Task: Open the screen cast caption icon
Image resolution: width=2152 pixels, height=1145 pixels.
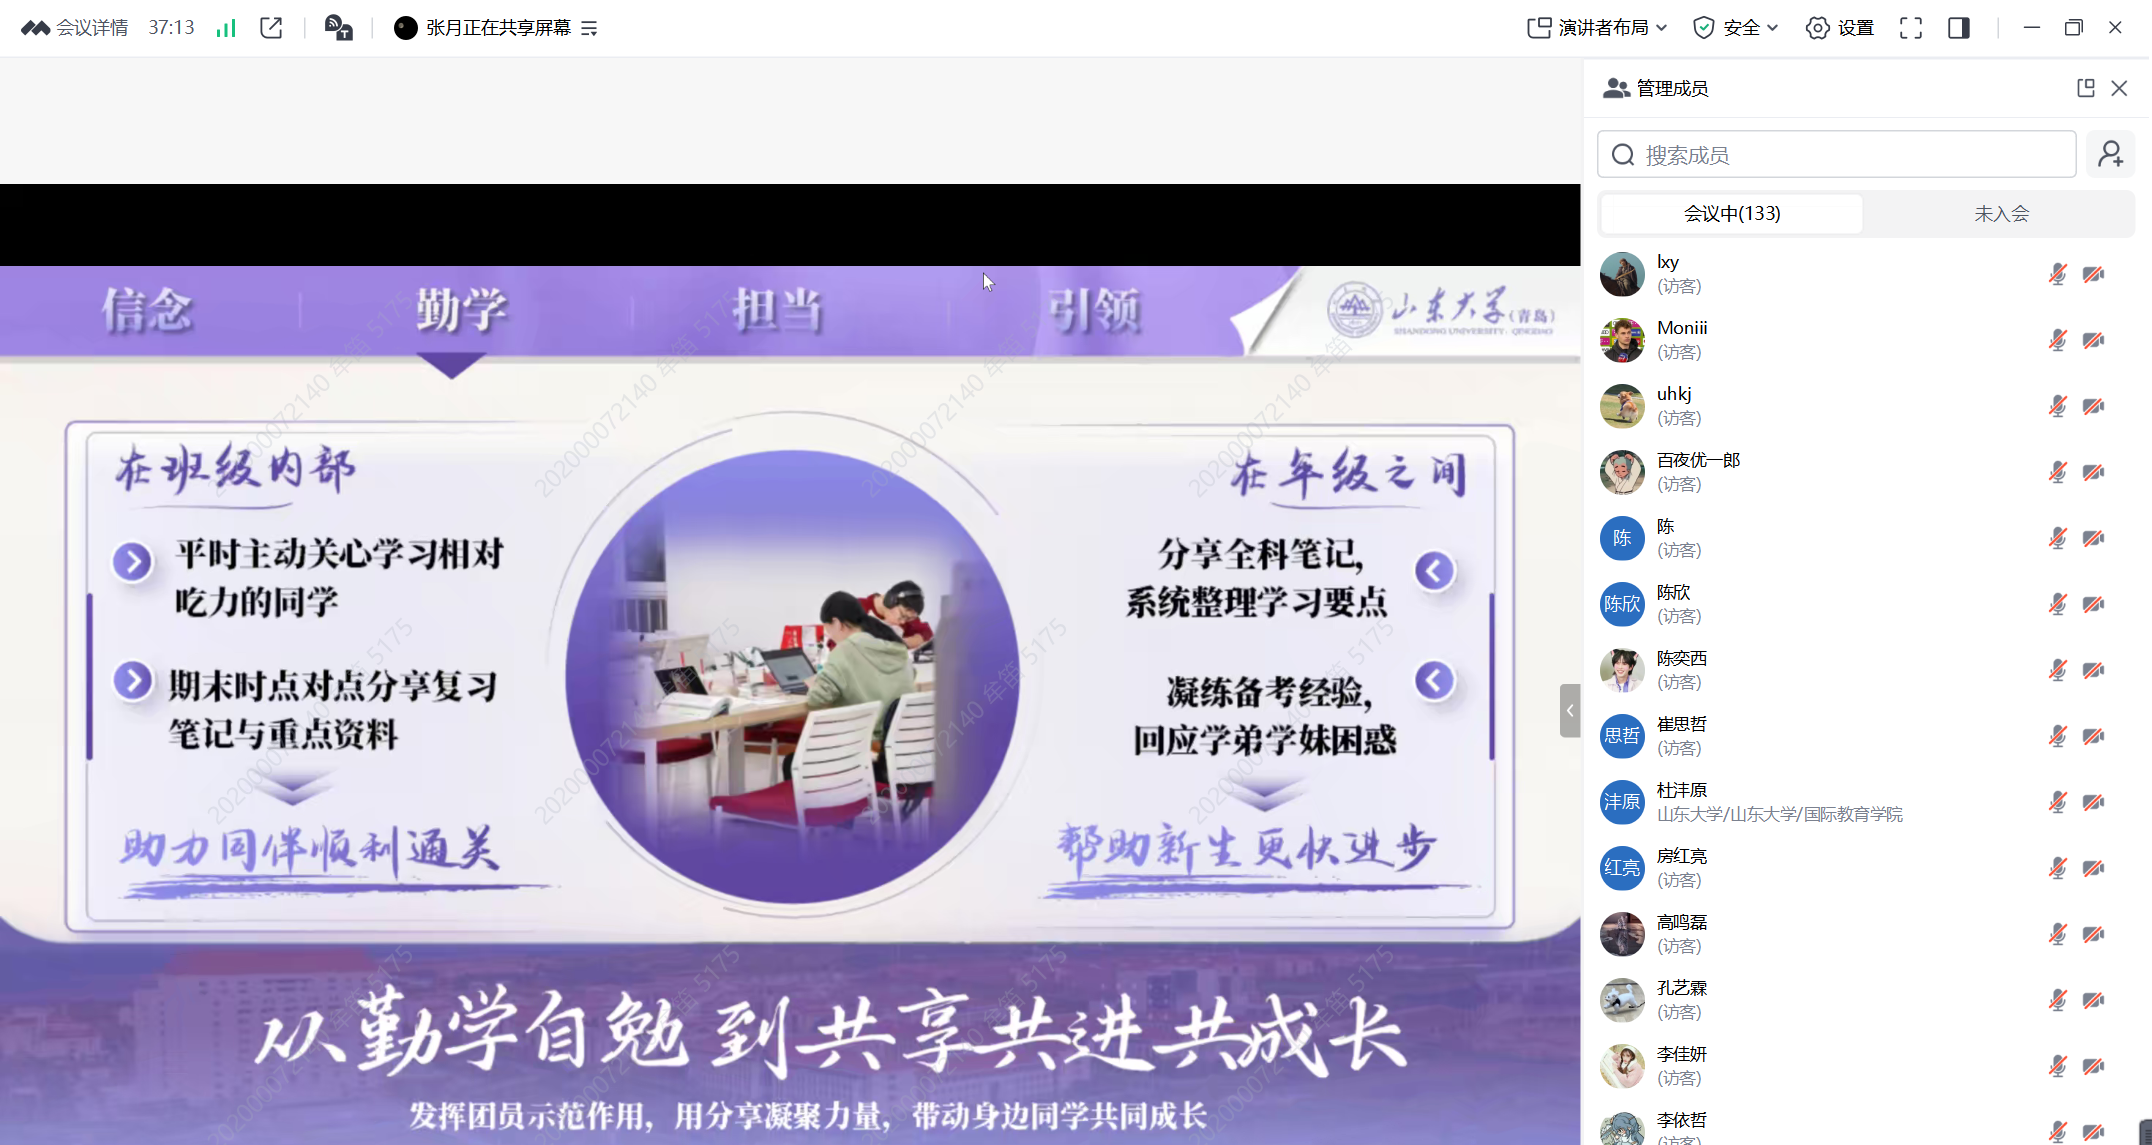Action: click(x=338, y=28)
